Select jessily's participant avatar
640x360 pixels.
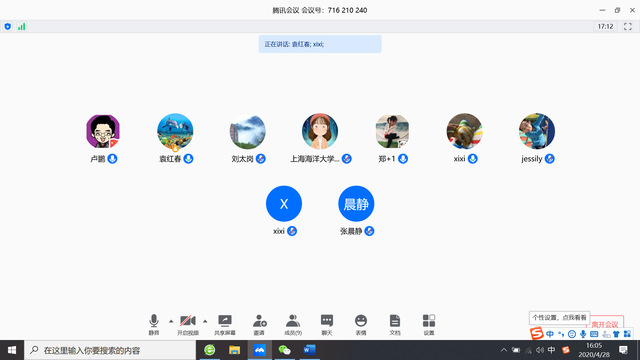pos(537,131)
